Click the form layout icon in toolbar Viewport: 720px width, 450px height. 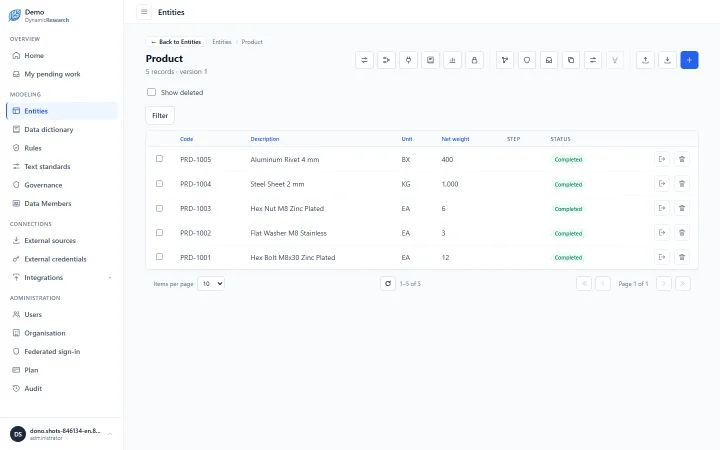coord(430,60)
